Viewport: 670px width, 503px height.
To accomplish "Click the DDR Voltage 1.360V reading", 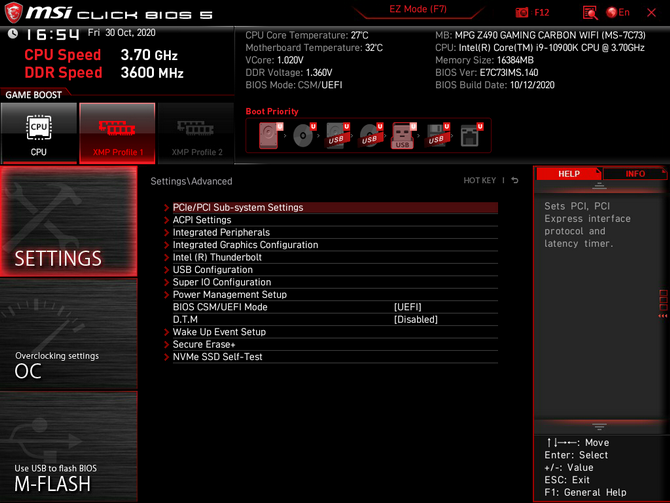I will tap(288, 73).
